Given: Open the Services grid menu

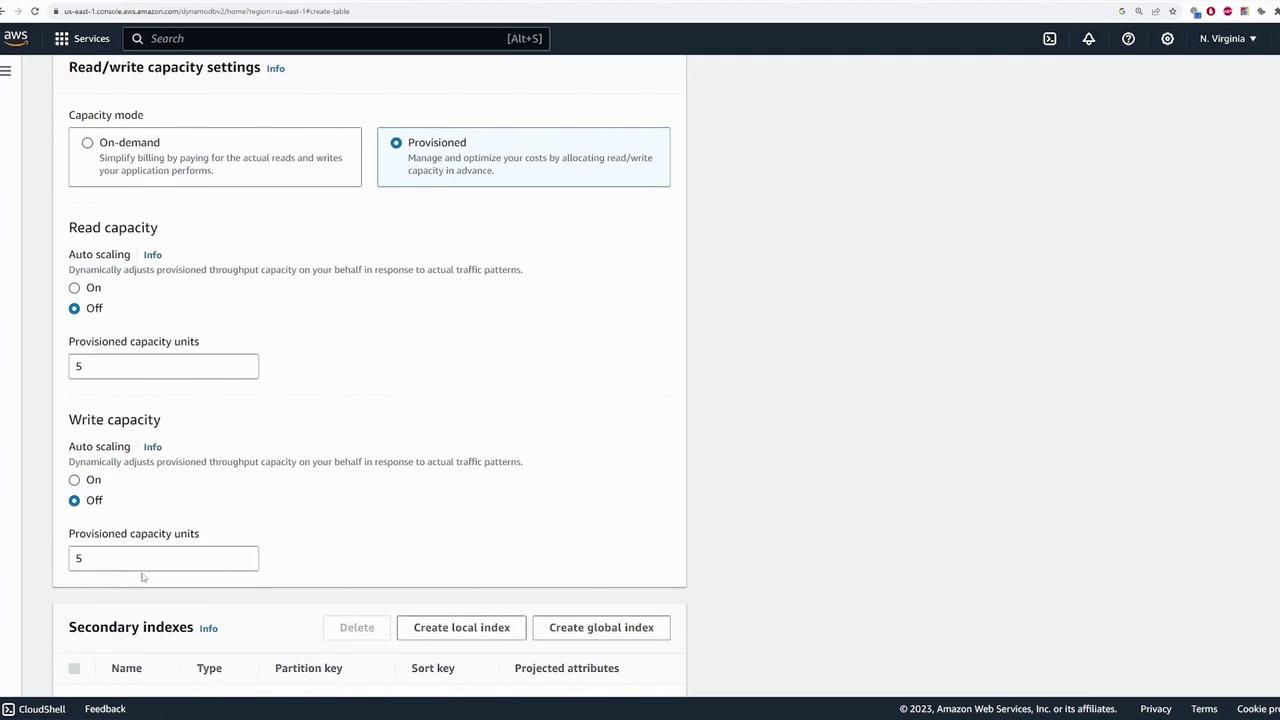Looking at the screenshot, I should point(82,39).
